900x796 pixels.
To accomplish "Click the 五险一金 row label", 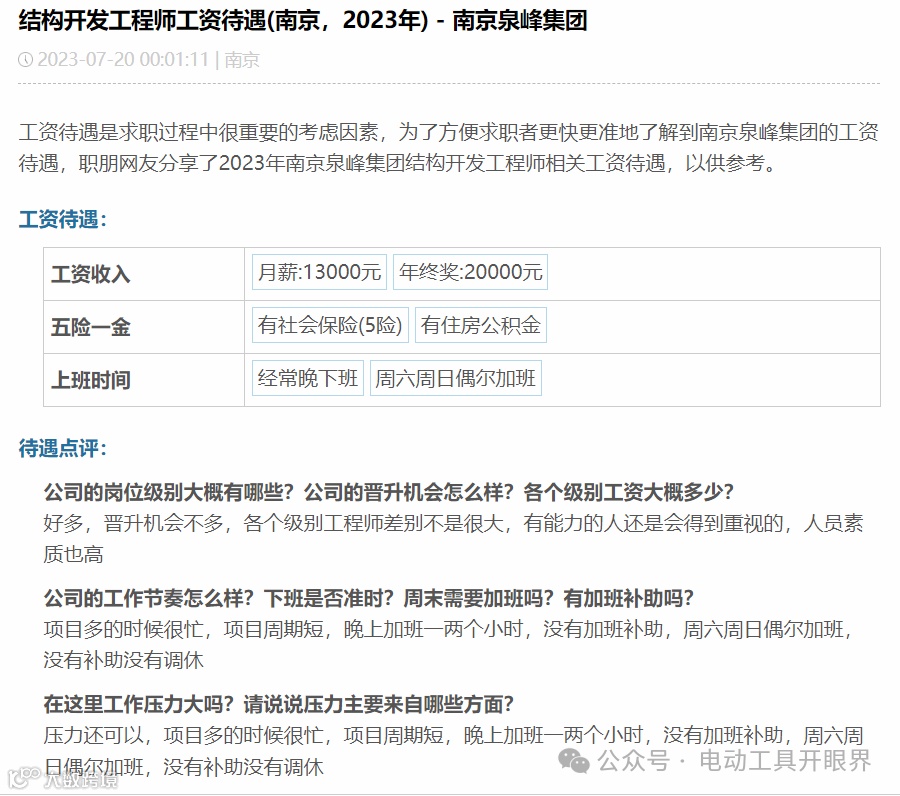I will coord(91,327).
